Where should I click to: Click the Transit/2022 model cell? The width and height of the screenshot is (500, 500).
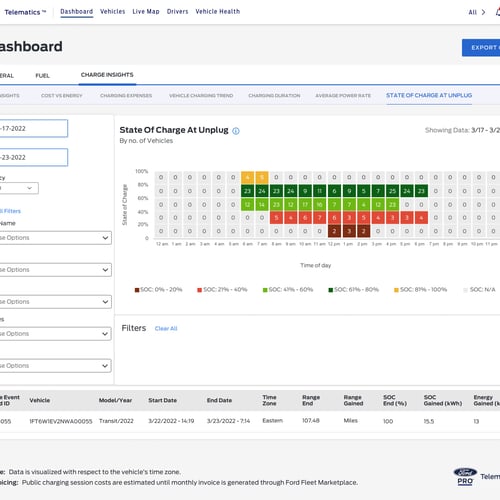click(116, 421)
